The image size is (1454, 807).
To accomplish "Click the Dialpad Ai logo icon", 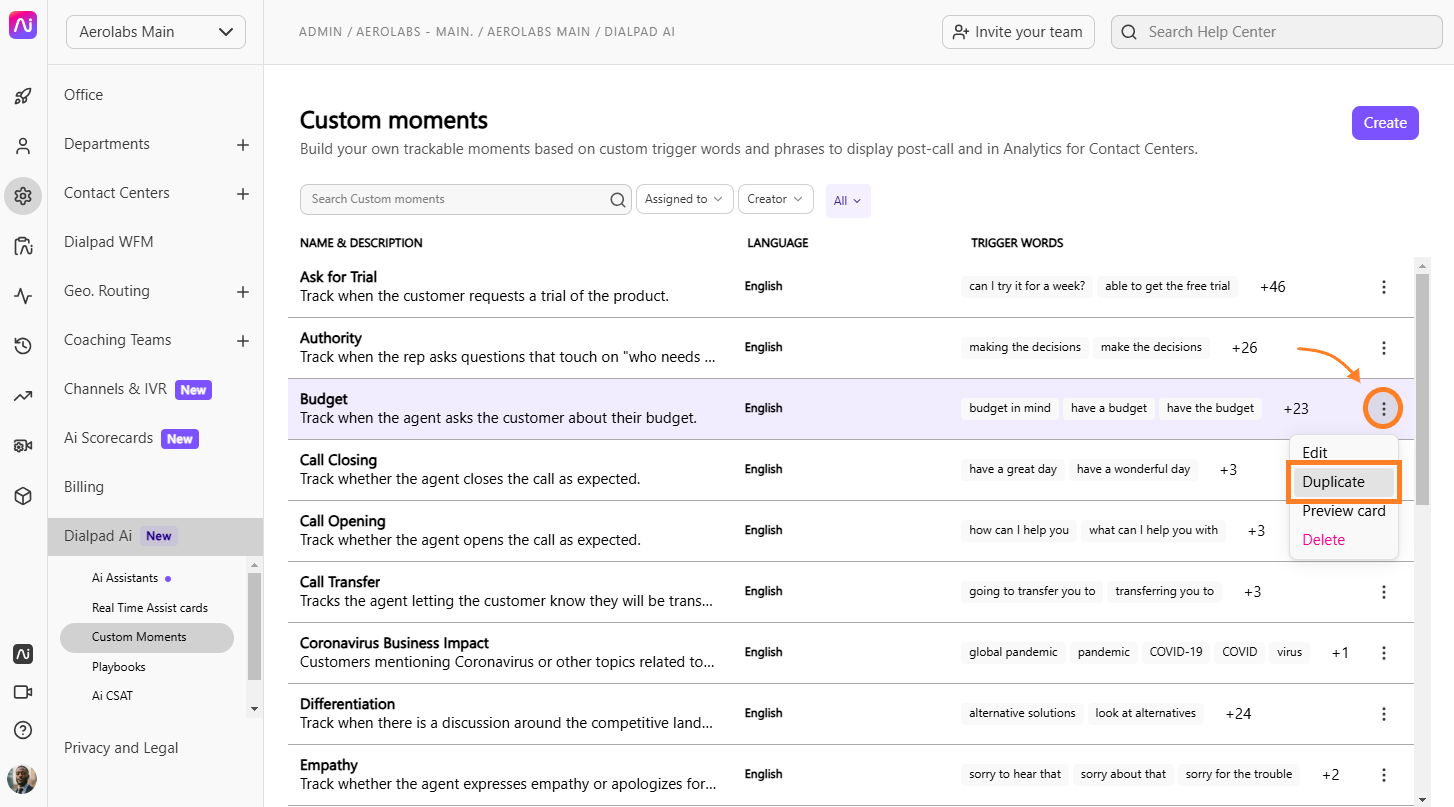I will (23, 26).
